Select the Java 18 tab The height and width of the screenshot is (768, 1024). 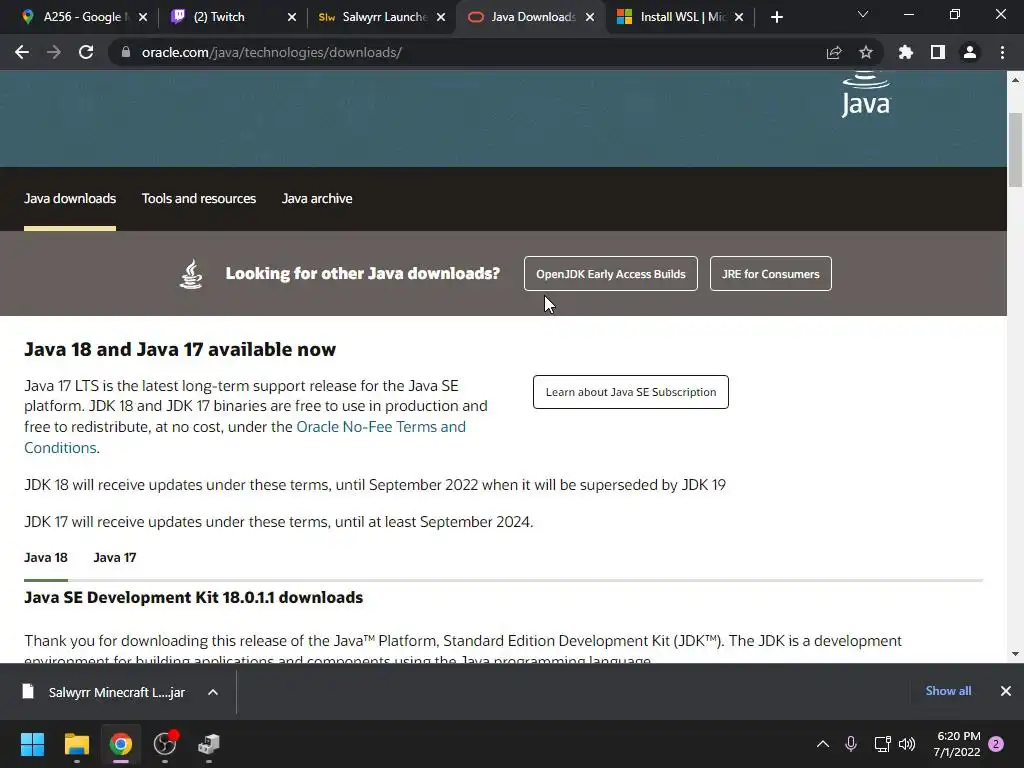click(46, 557)
